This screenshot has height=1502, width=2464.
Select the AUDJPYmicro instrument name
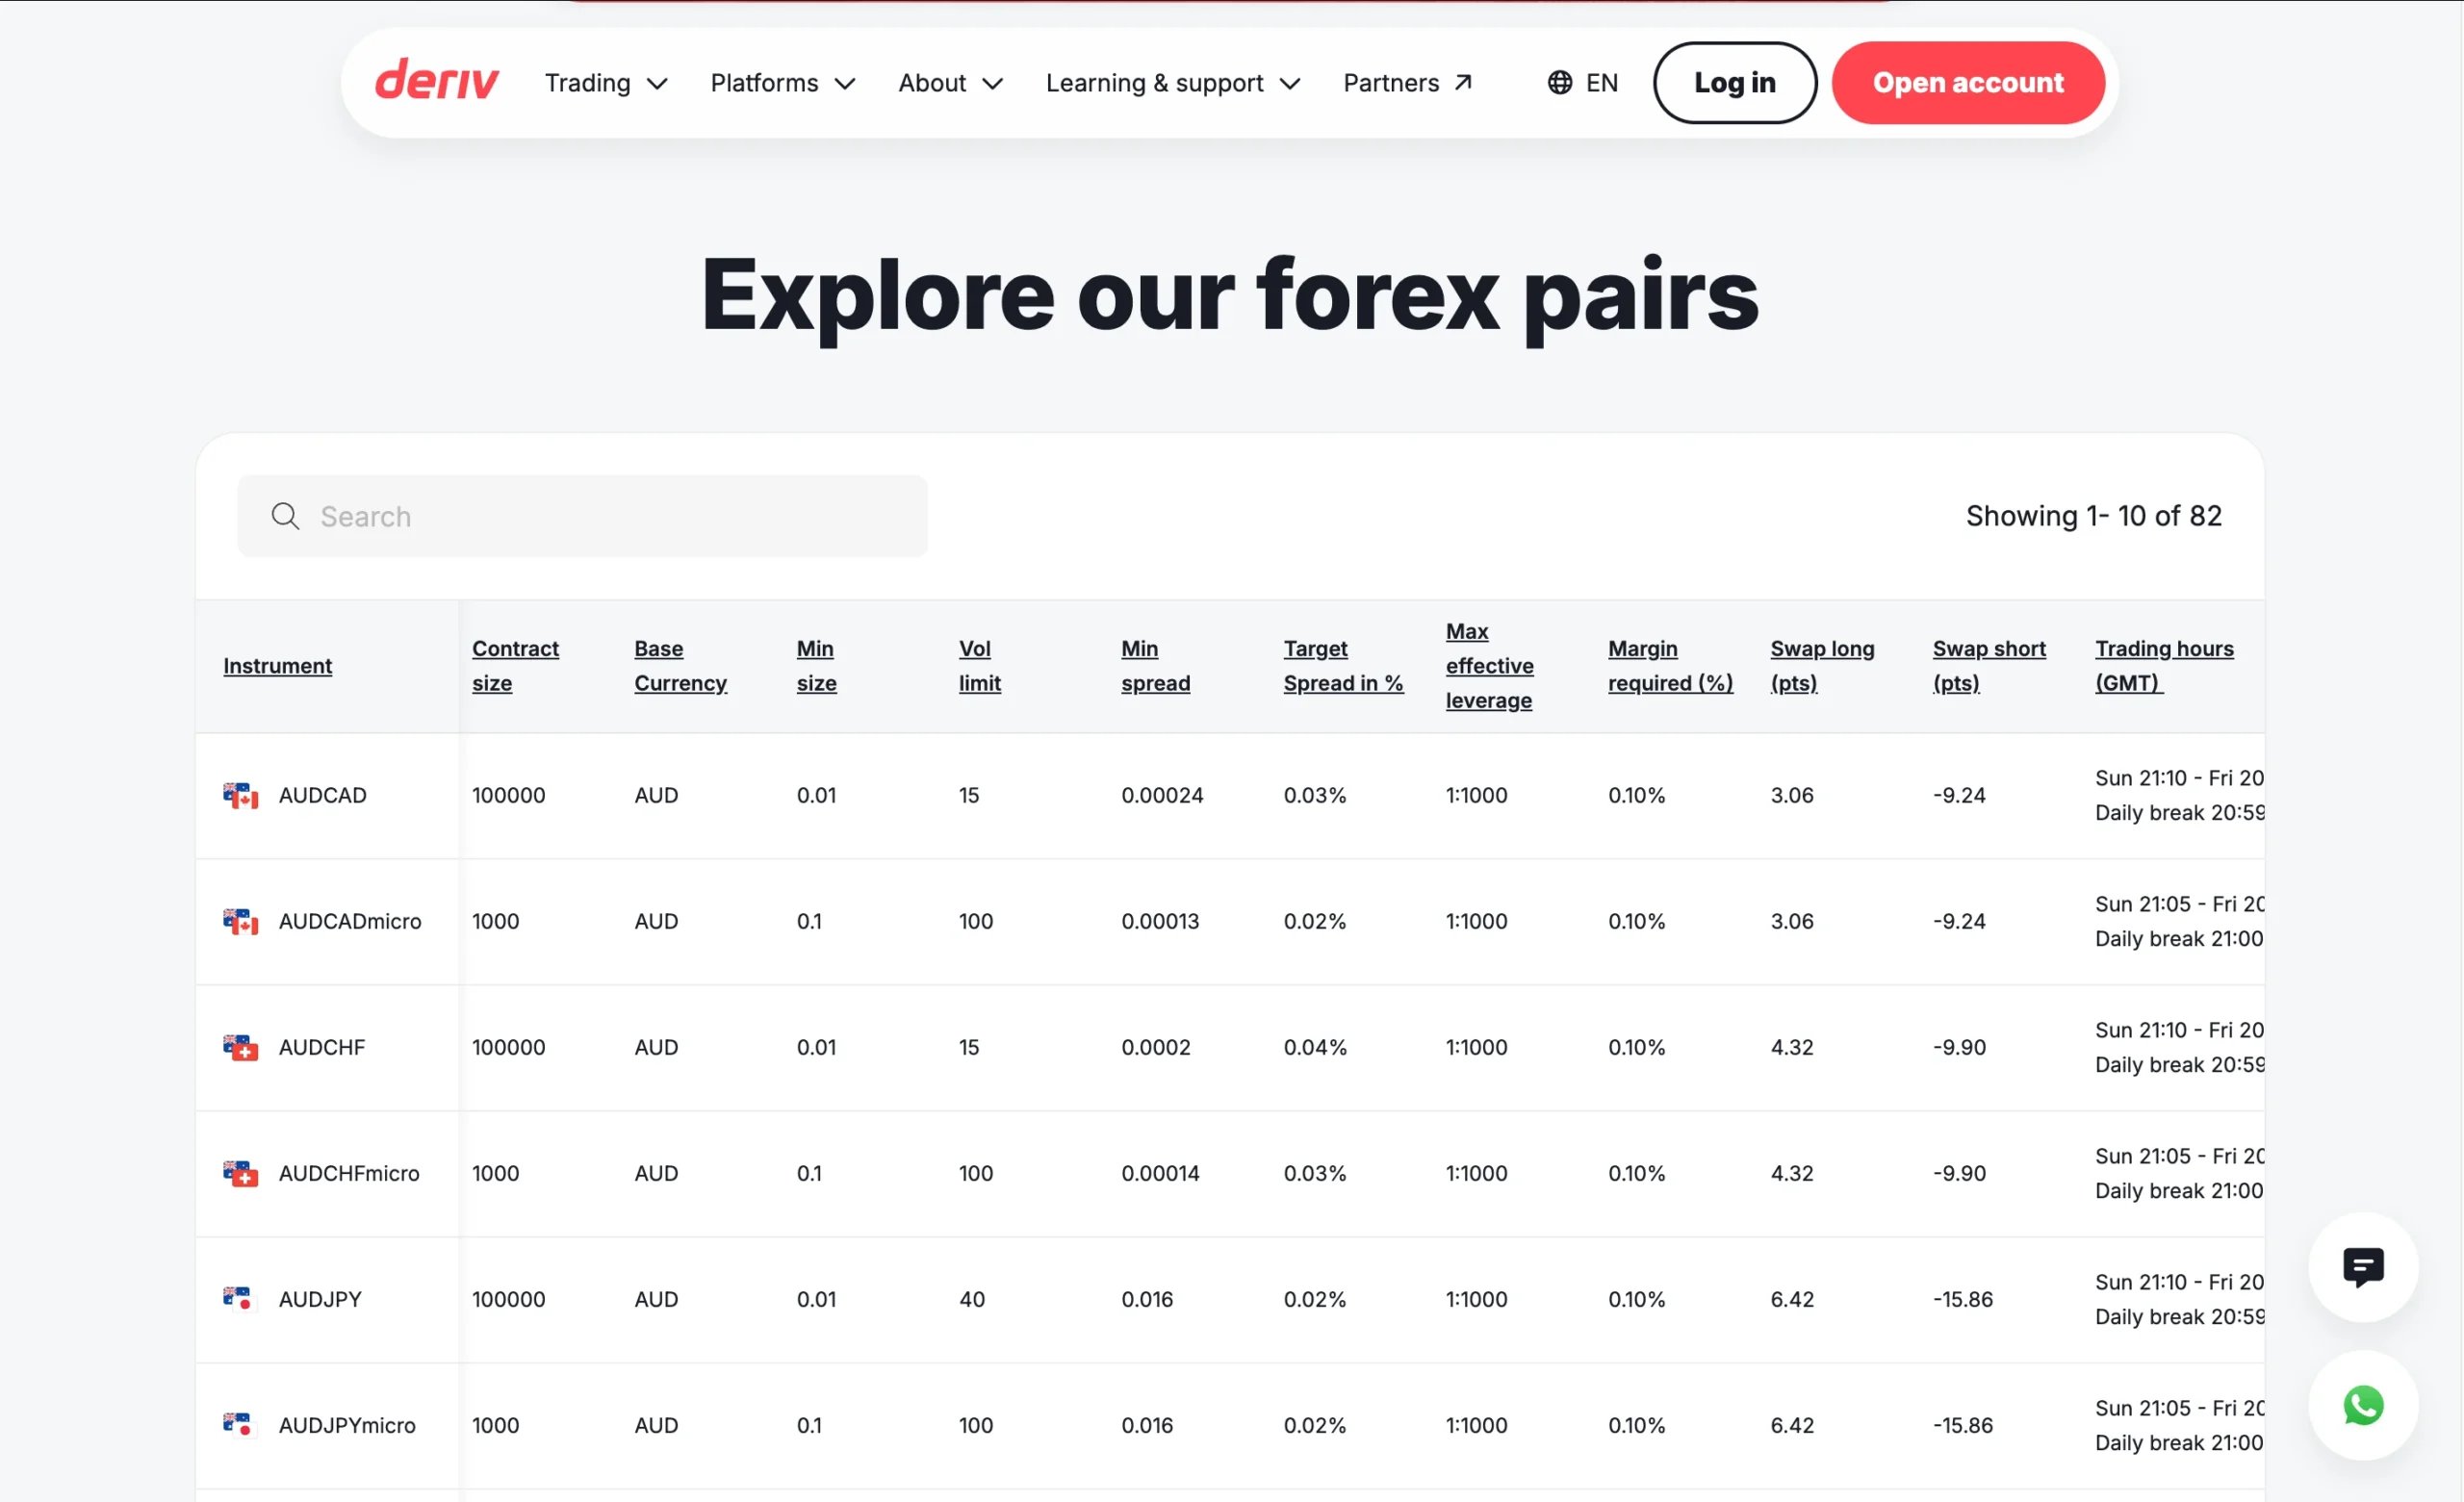click(347, 1425)
